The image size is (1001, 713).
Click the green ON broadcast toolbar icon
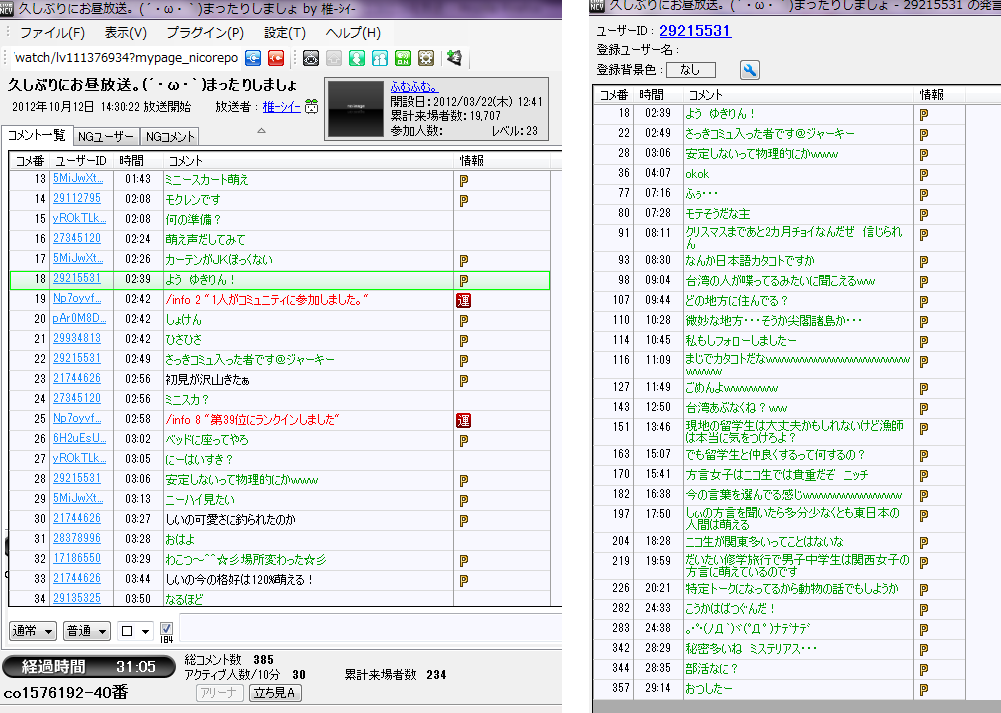tap(403, 58)
